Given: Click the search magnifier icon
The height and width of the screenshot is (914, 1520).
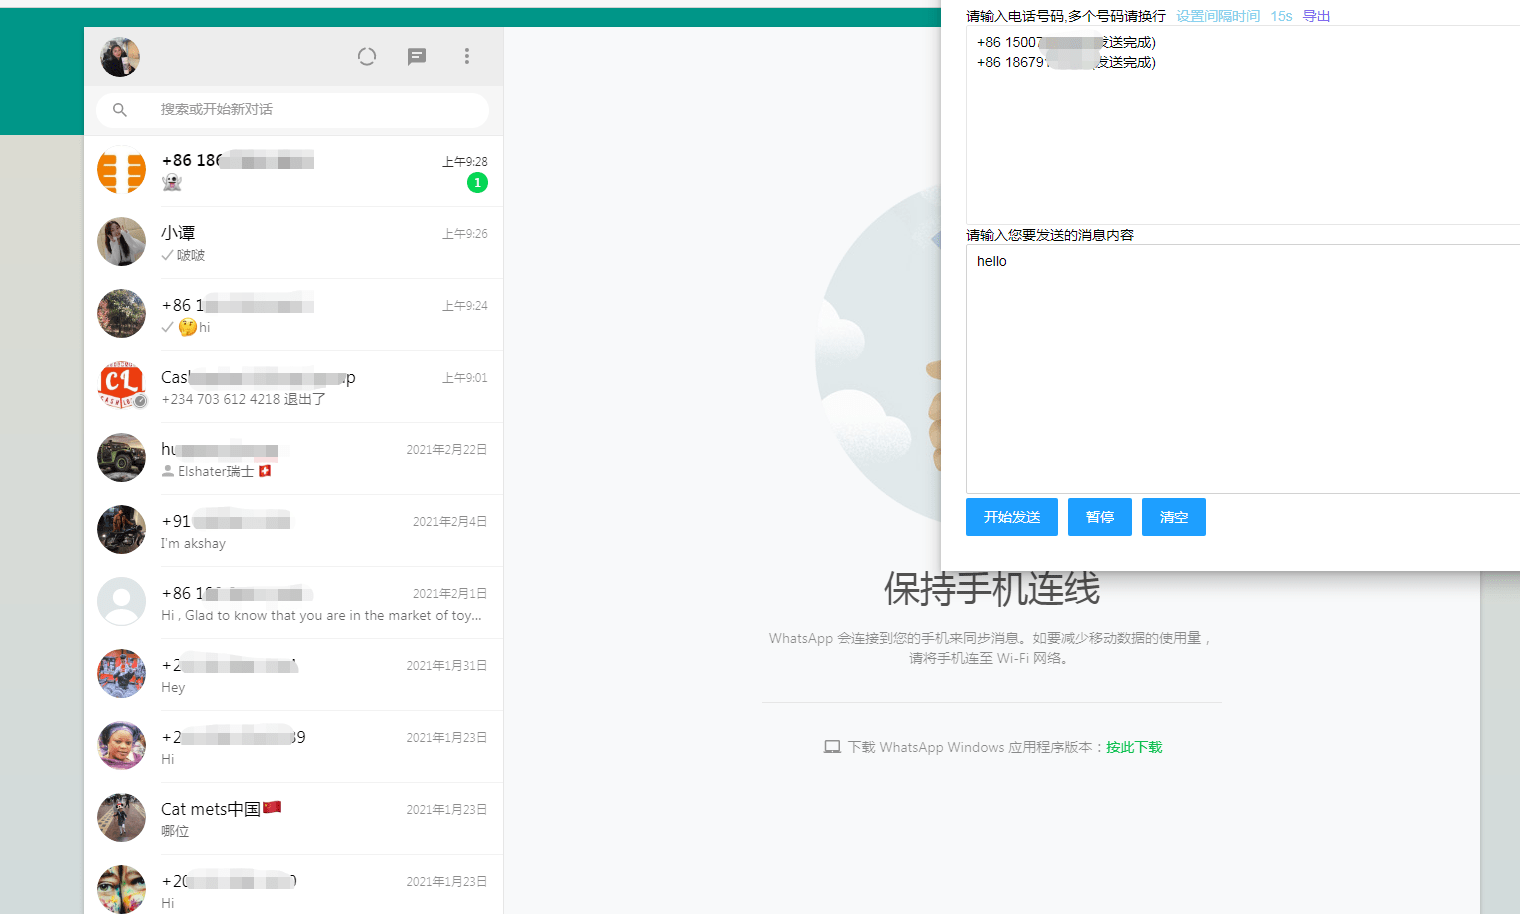Looking at the screenshot, I should pos(120,110).
